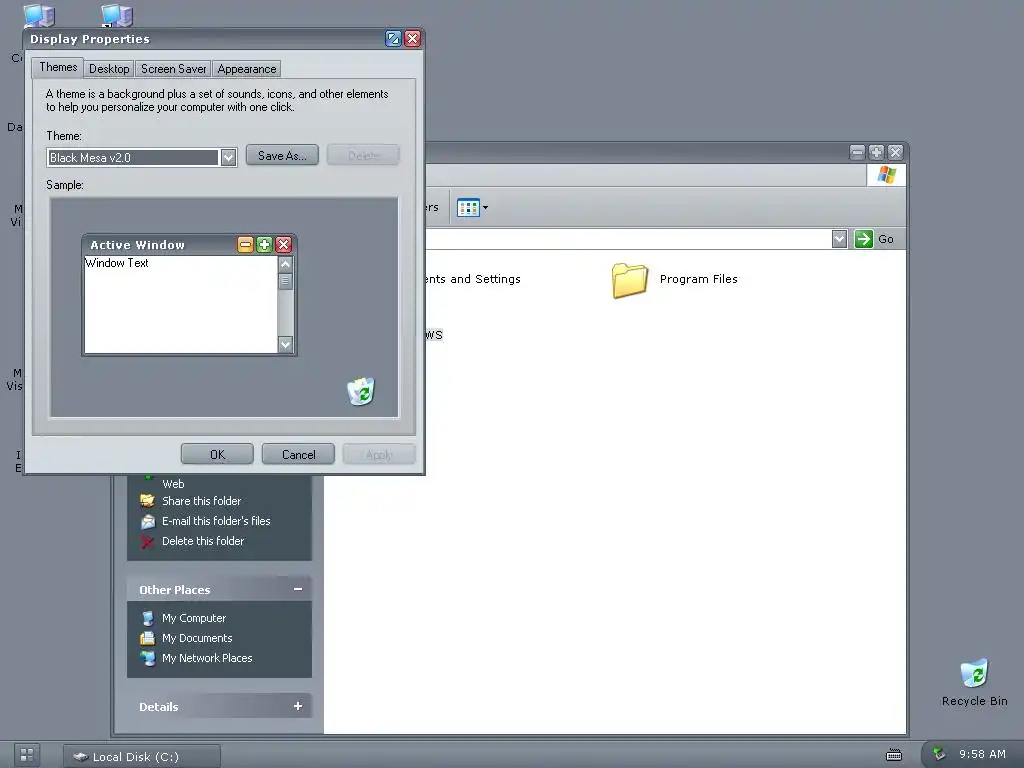Click the My Network Places icon

point(148,658)
